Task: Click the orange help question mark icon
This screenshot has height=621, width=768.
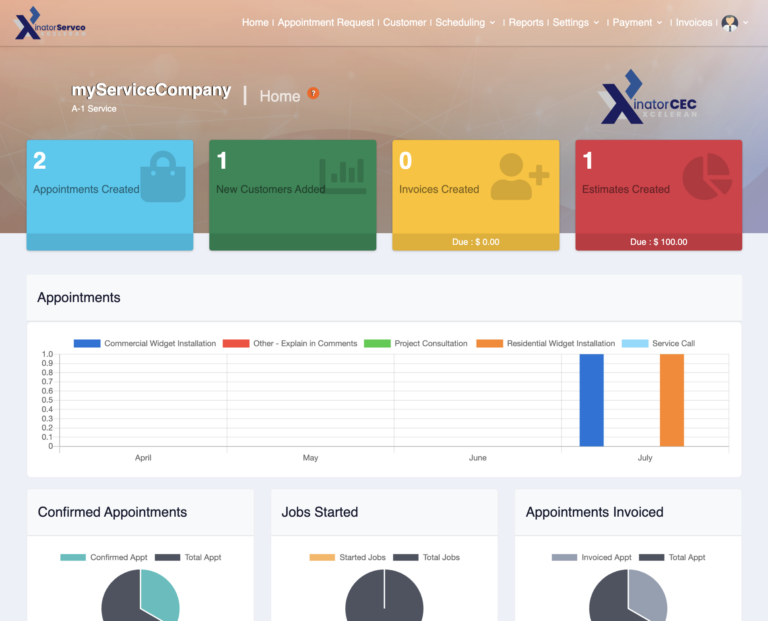Action: tap(313, 93)
